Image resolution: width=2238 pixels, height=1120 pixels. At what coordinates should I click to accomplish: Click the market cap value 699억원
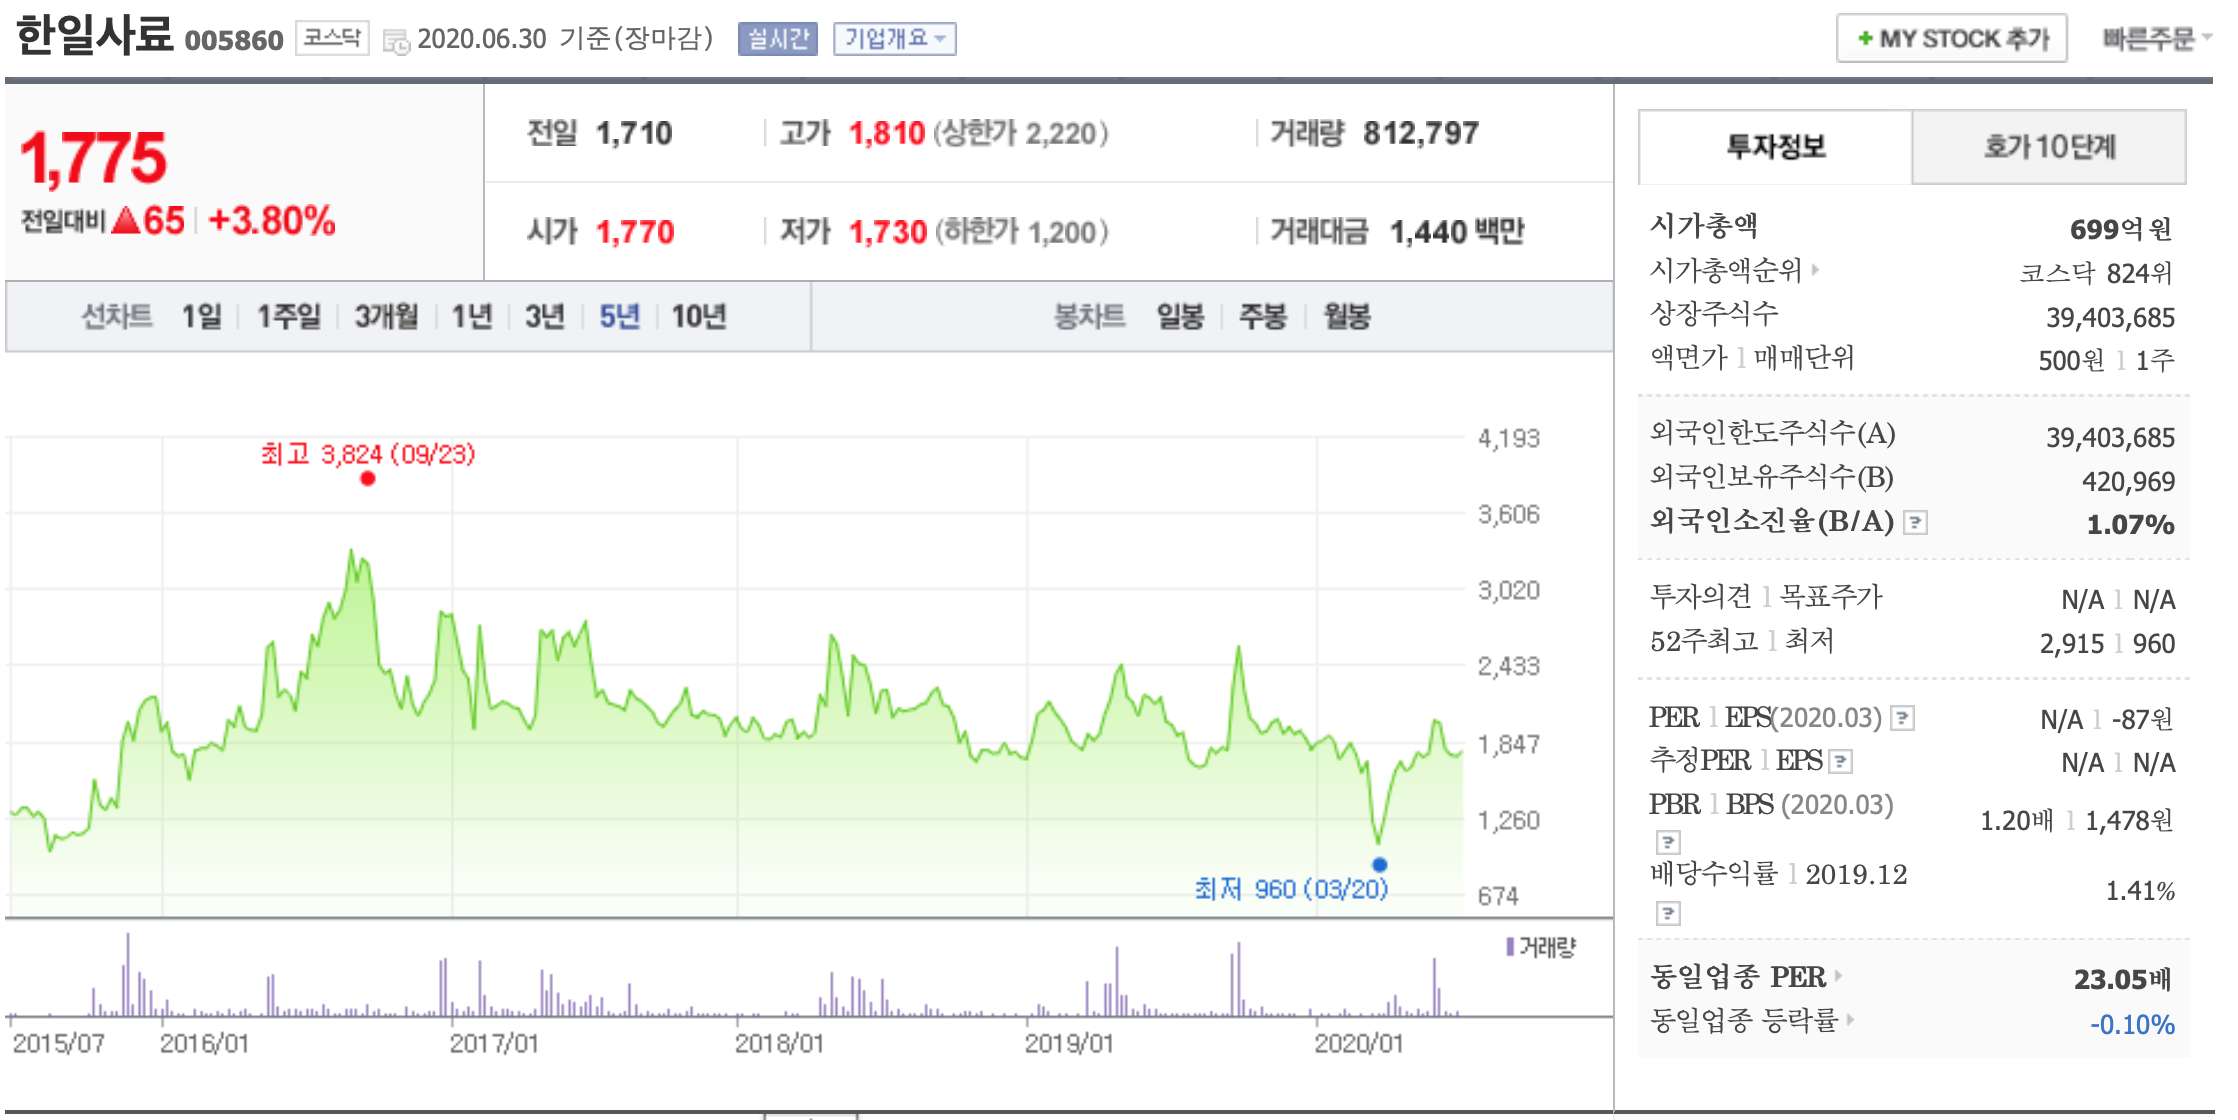click(2122, 229)
